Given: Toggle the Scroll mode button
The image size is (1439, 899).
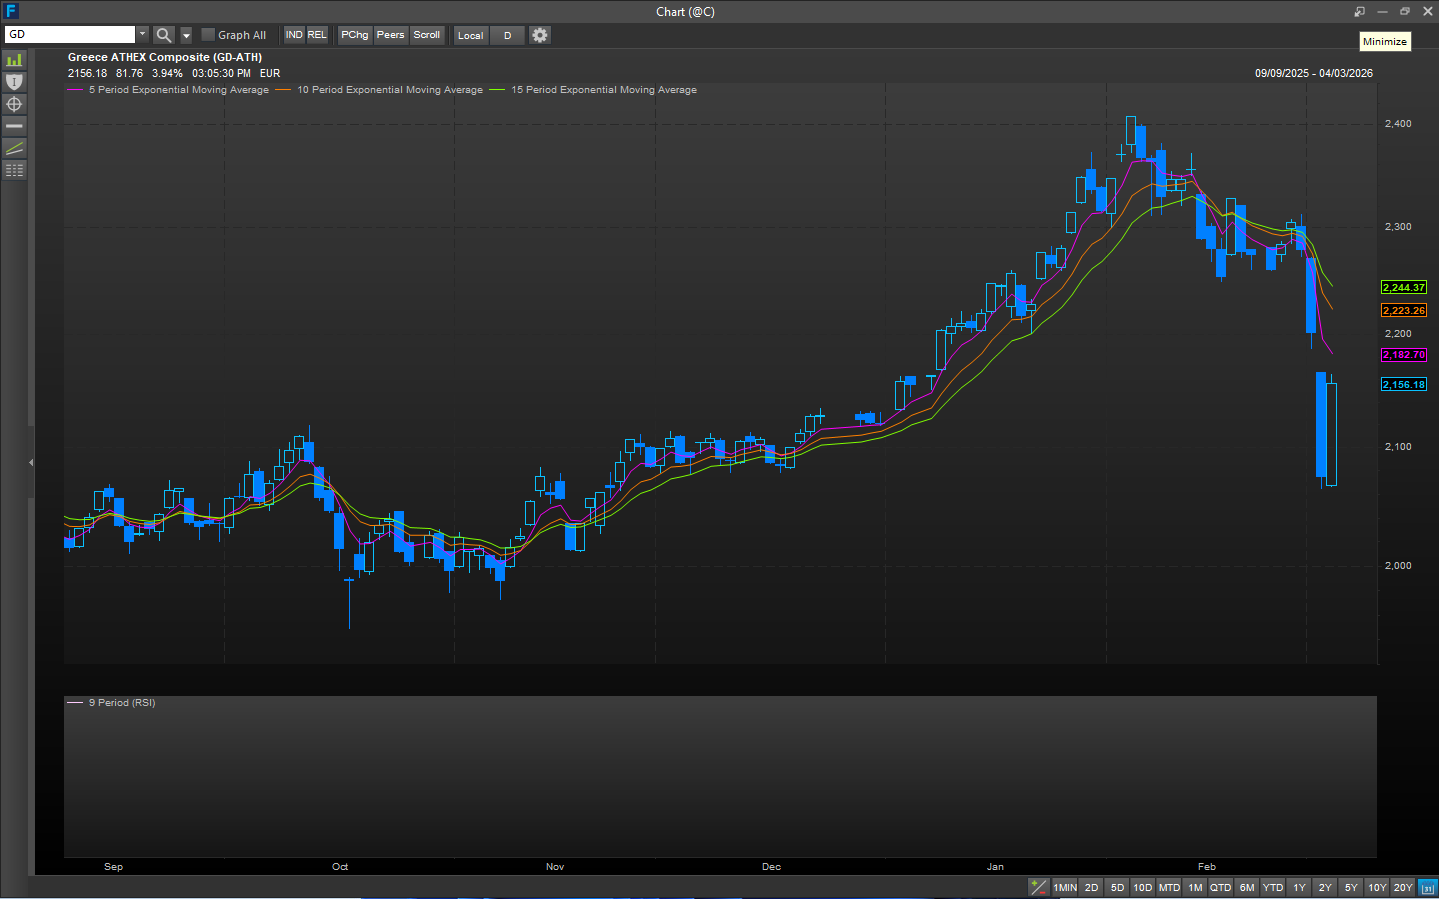Looking at the screenshot, I should (427, 35).
